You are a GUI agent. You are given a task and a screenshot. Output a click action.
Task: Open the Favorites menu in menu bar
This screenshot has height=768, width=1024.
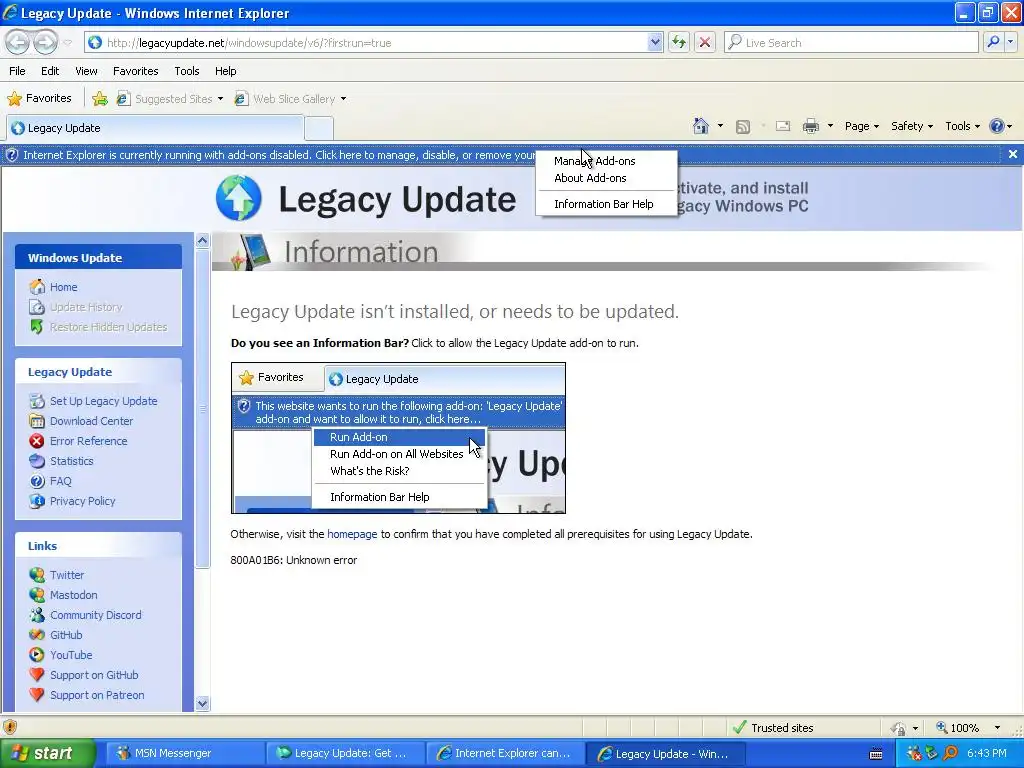coord(135,71)
